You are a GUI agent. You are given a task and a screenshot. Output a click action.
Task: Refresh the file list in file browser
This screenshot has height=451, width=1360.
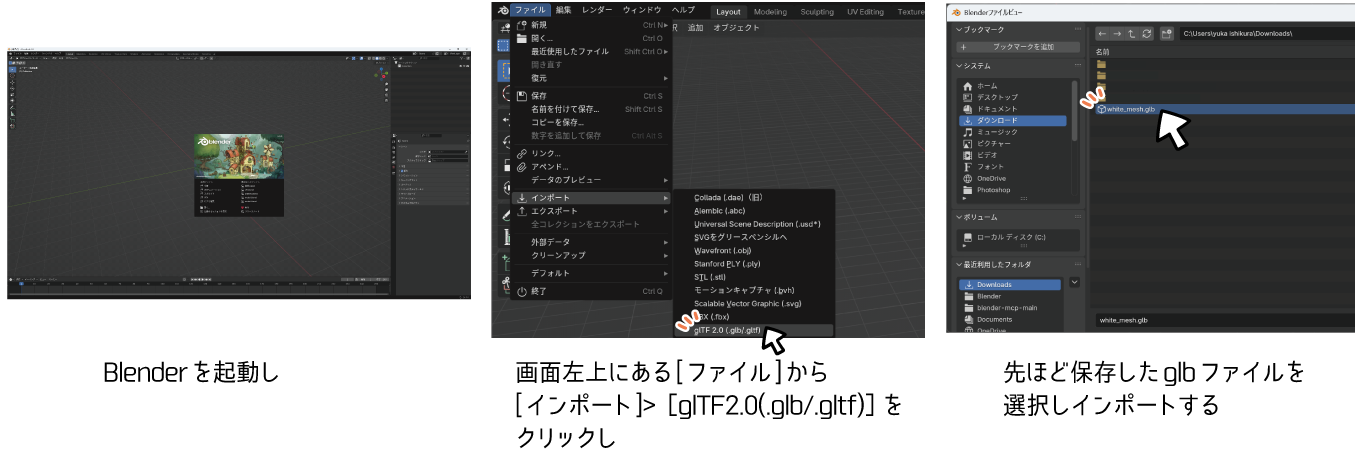1146,33
